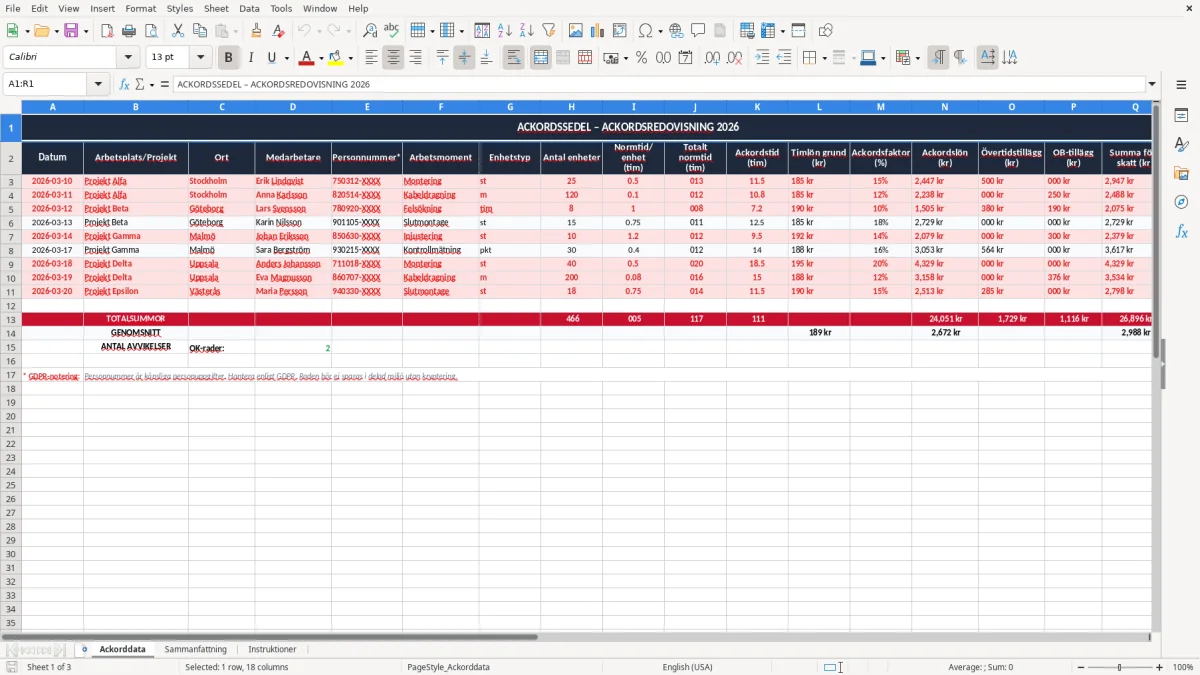Viewport: 1200px width, 675px height.
Task: Toggle Merge and Center Cells
Action: (540, 58)
